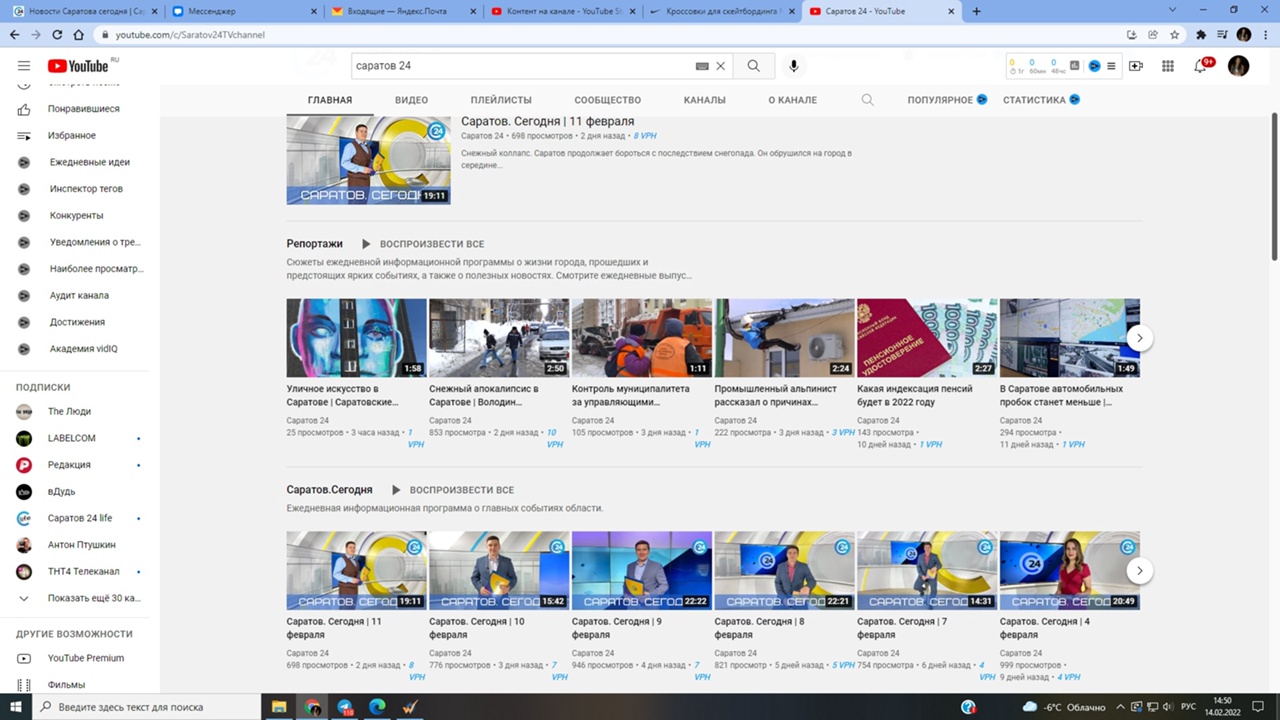Screen dimensions: 1280x720
Task: Switch to the Видео channel tab
Action: (411, 100)
